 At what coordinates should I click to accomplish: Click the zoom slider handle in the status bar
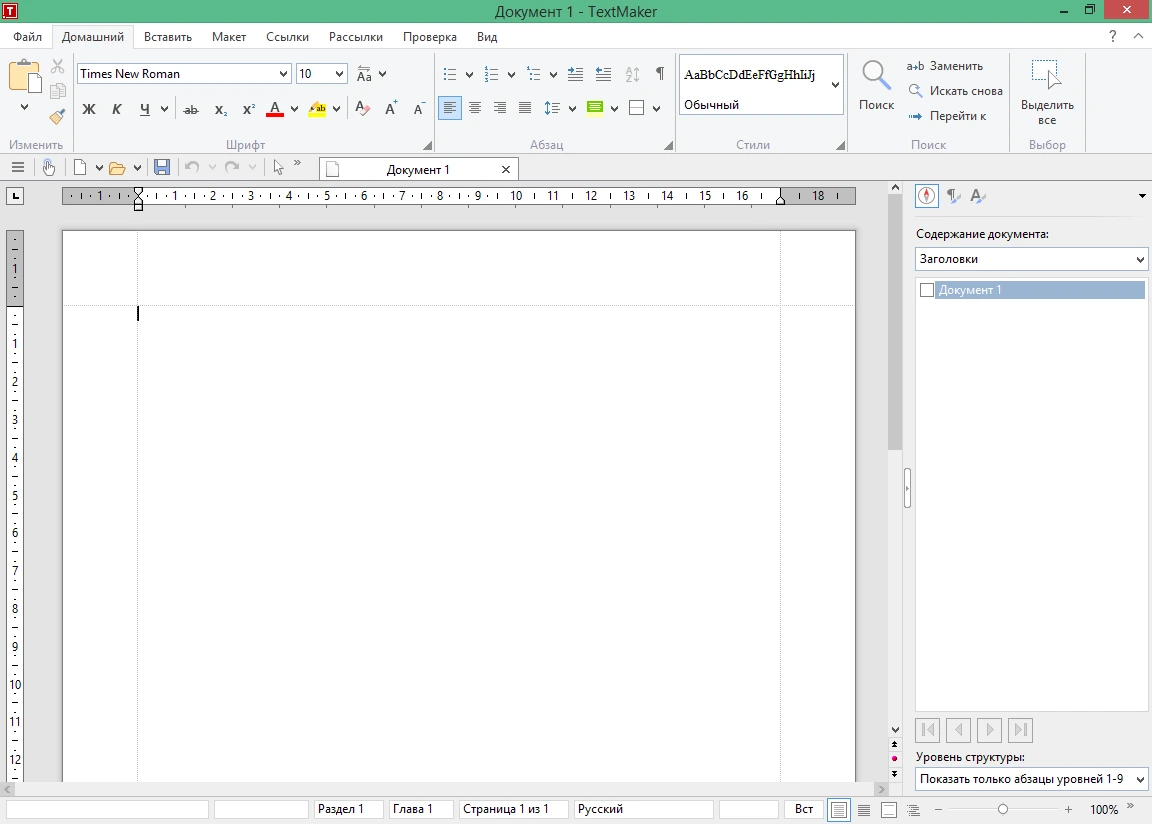pyautogui.click(x=1003, y=809)
